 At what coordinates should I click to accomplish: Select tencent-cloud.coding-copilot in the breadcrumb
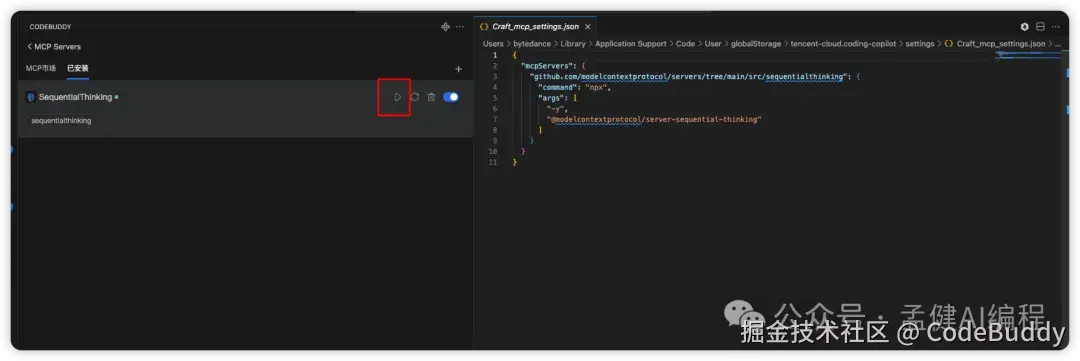coord(843,43)
